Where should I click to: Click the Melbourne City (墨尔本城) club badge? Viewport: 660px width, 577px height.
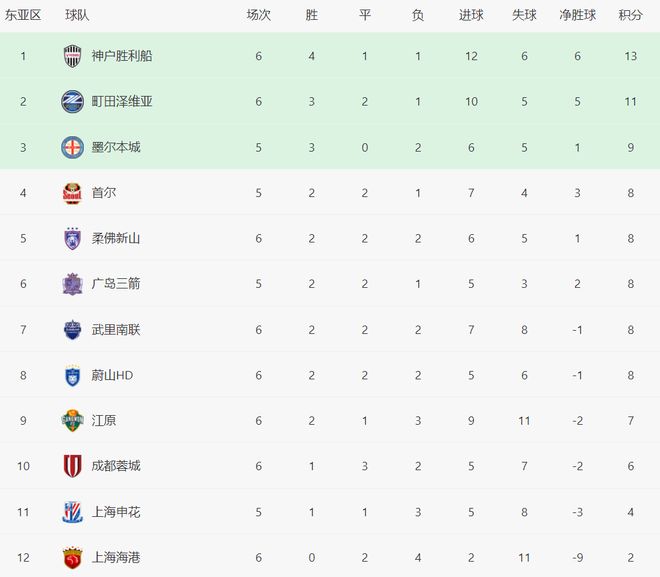point(72,147)
